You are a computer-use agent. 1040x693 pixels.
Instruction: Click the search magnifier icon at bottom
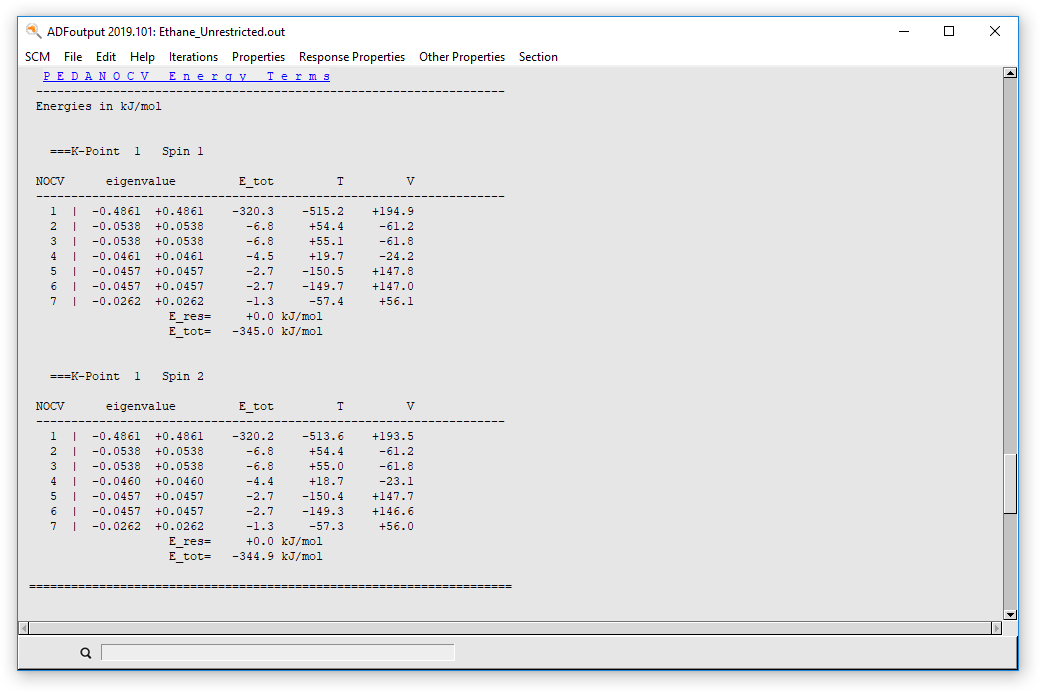85,652
